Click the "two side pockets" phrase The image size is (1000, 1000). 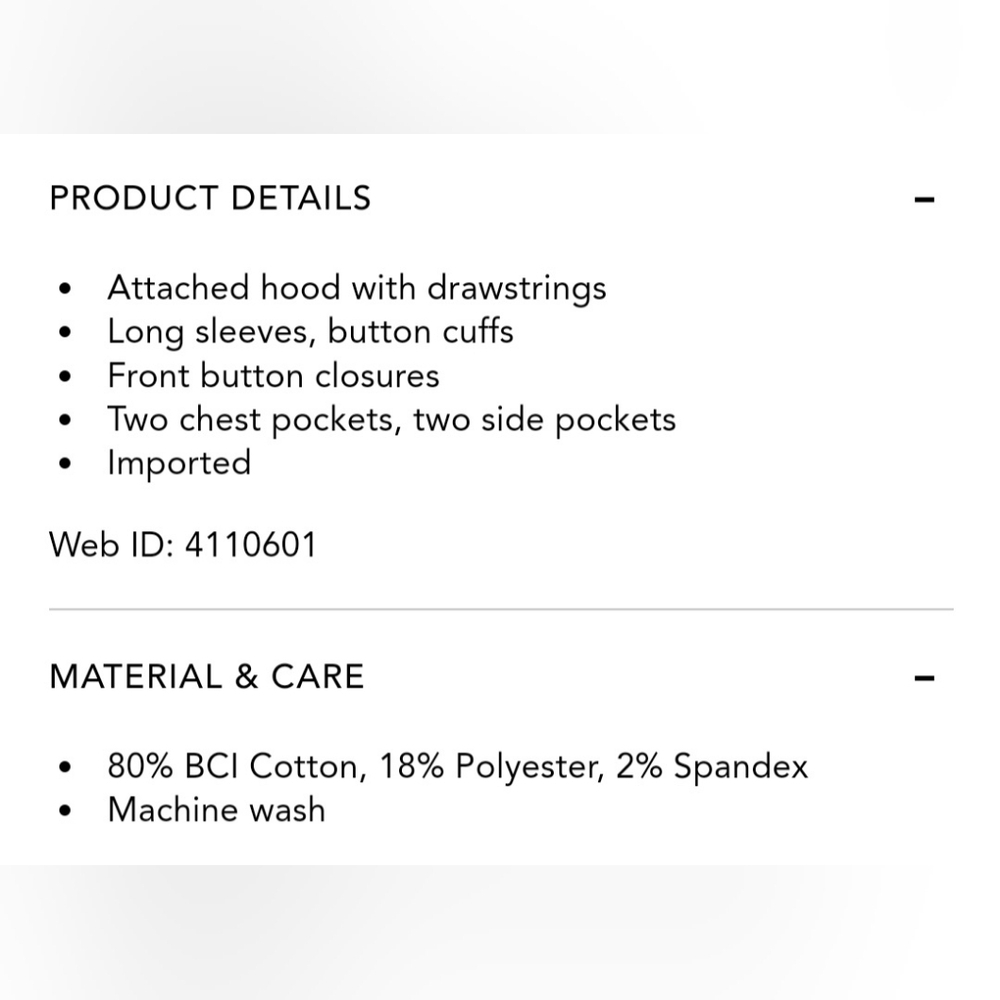tap(545, 420)
